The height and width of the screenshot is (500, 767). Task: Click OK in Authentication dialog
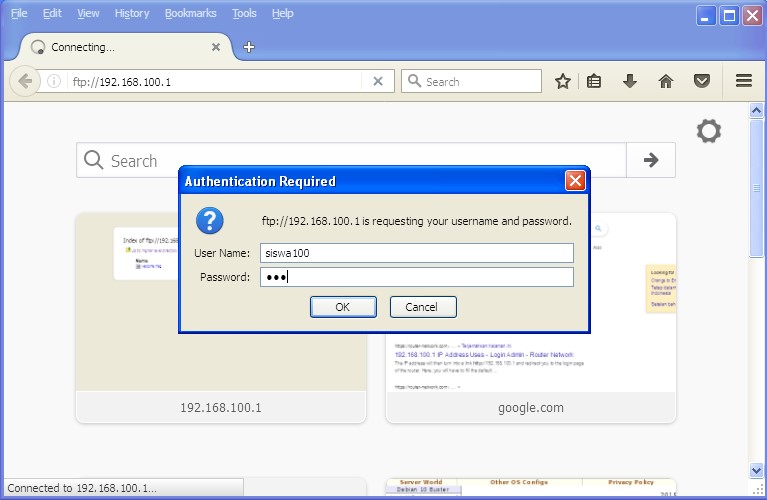click(x=343, y=307)
